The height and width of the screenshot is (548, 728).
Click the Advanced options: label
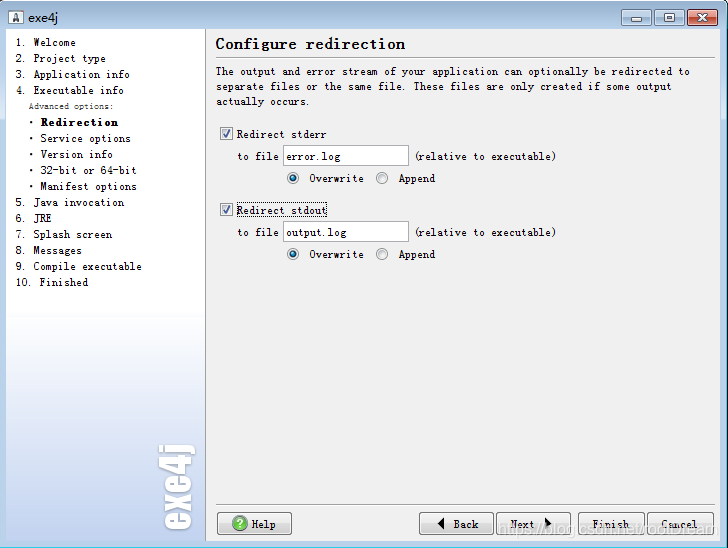pyautogui.click(x=71, y=106)
